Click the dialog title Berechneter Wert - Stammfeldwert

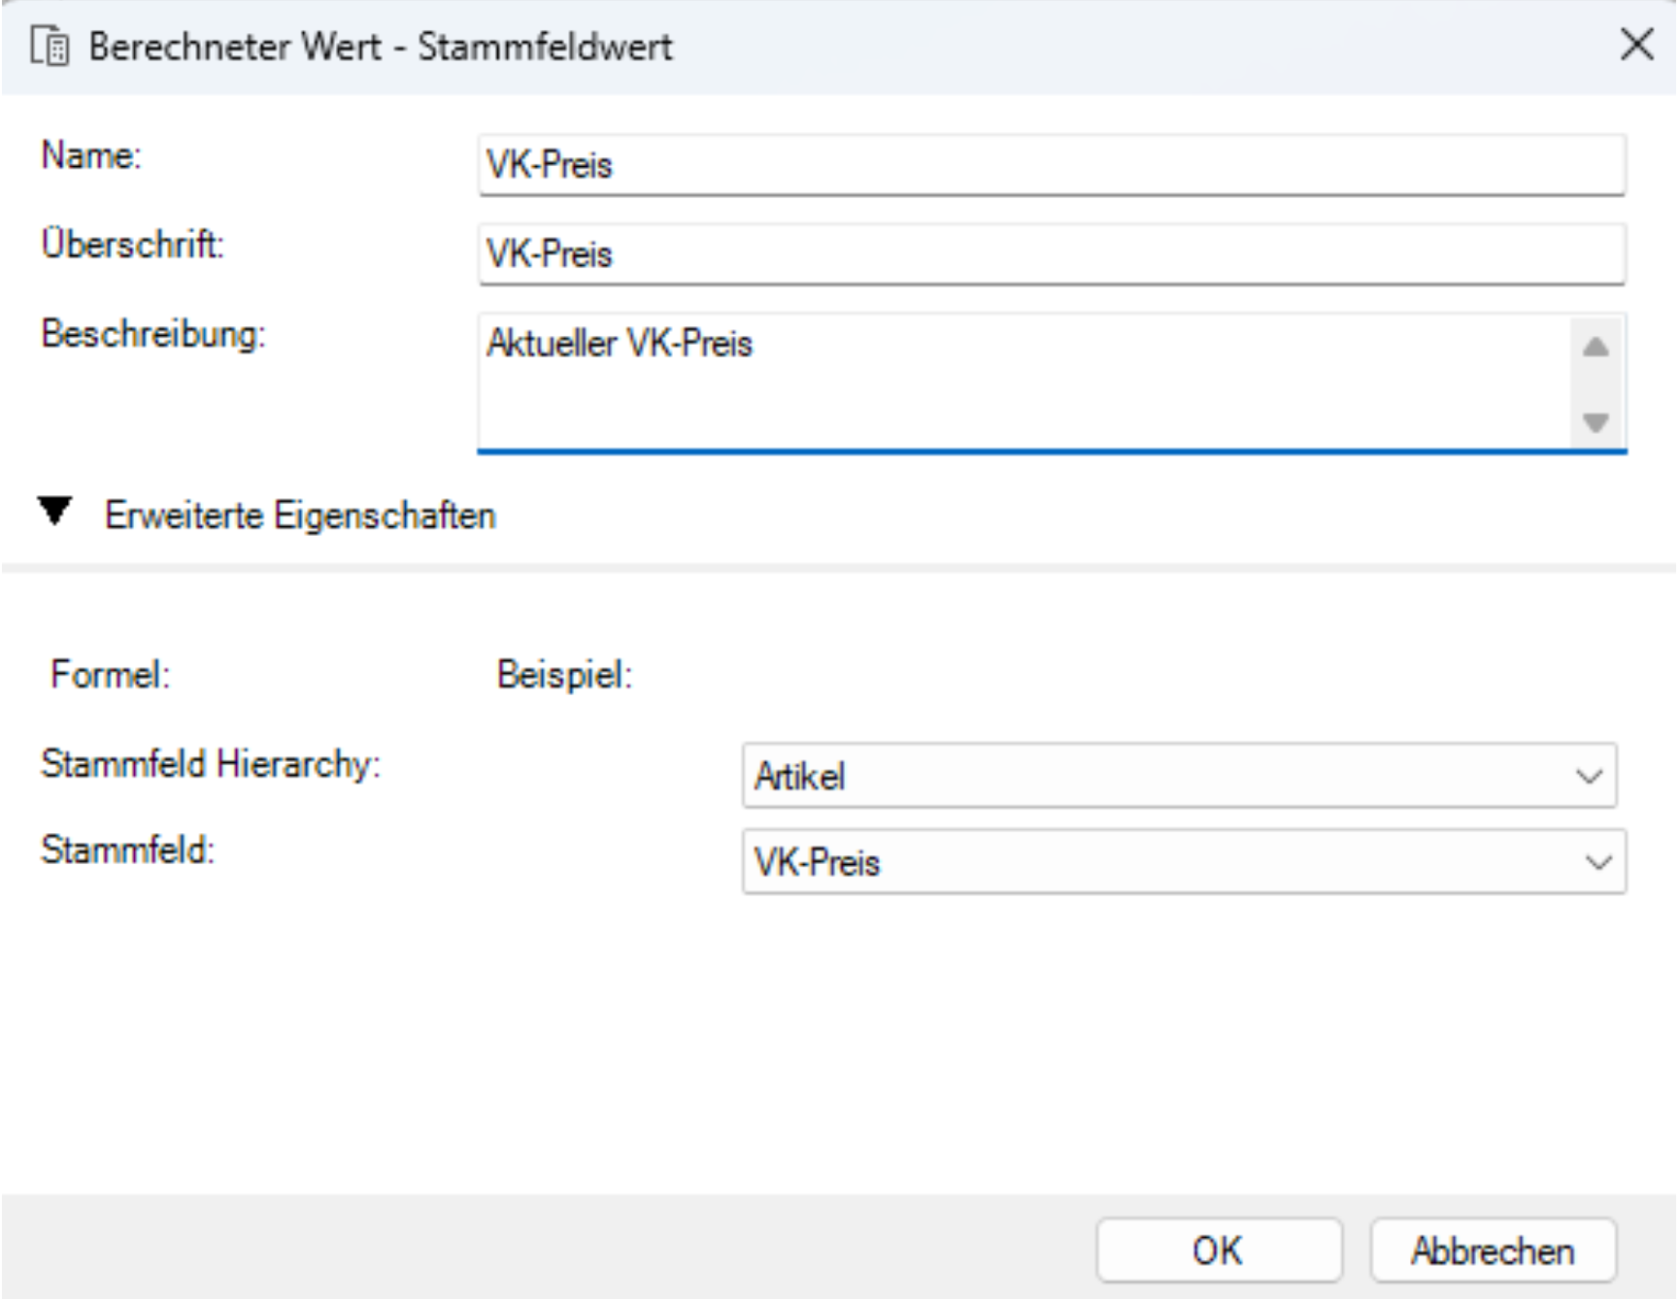[380, 47]
